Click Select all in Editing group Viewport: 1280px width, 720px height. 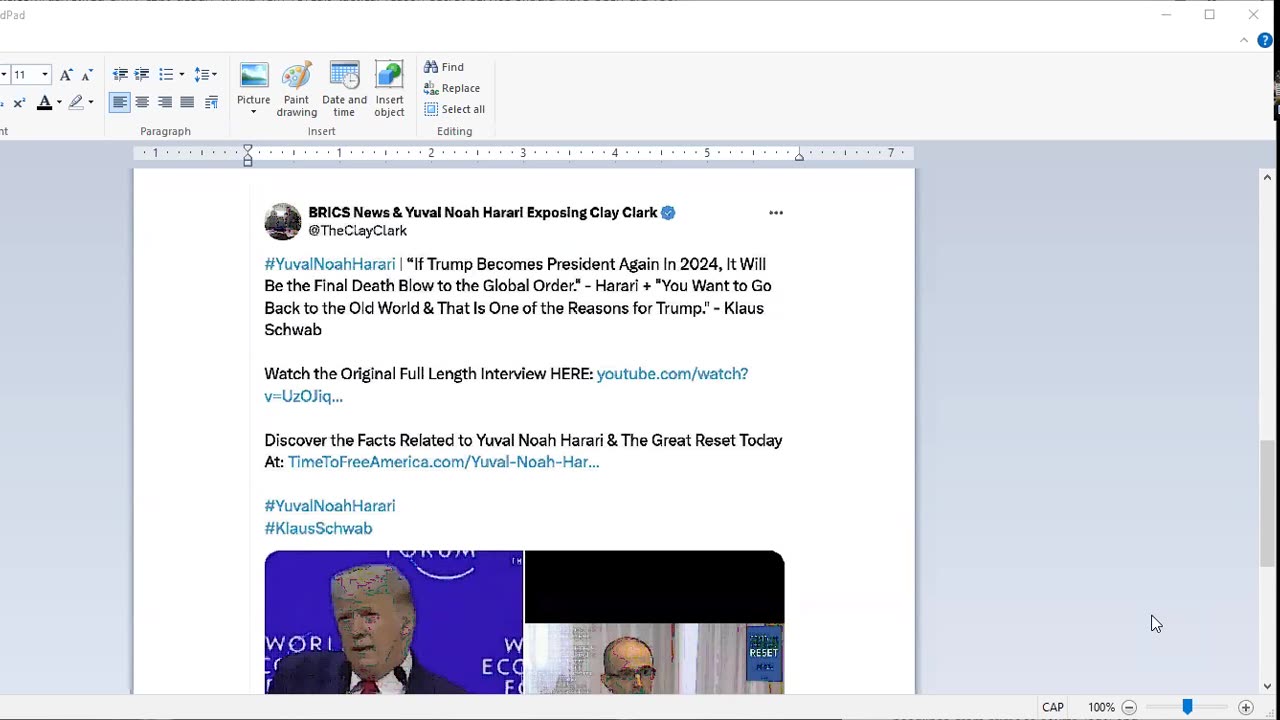tap(455, 109)
